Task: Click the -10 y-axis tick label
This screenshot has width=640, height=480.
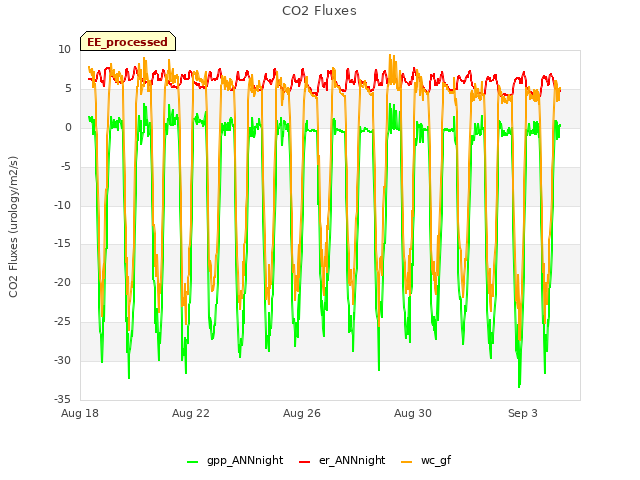Action: [x=62, y=205]
